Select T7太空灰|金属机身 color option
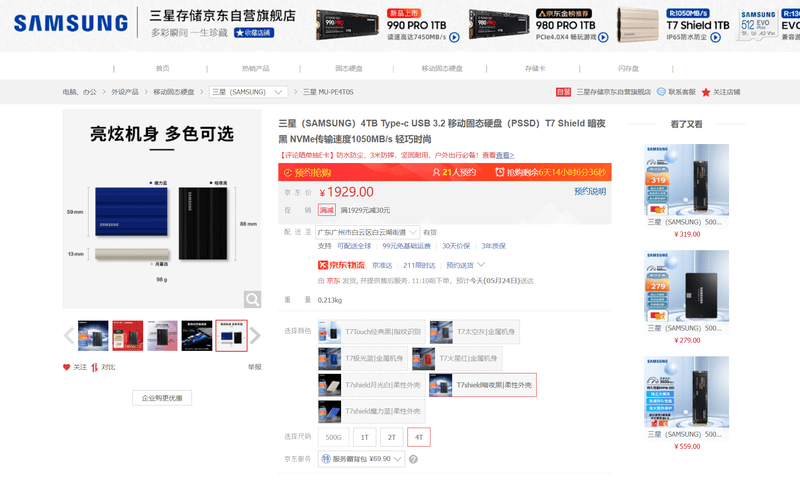This screenshot has height=480, width=800. 474,332
